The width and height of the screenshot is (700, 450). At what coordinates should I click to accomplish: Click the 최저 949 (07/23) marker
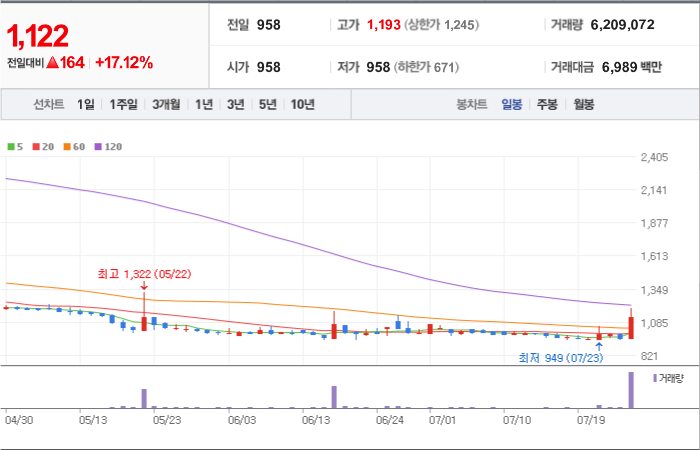[x=561, y=358]
